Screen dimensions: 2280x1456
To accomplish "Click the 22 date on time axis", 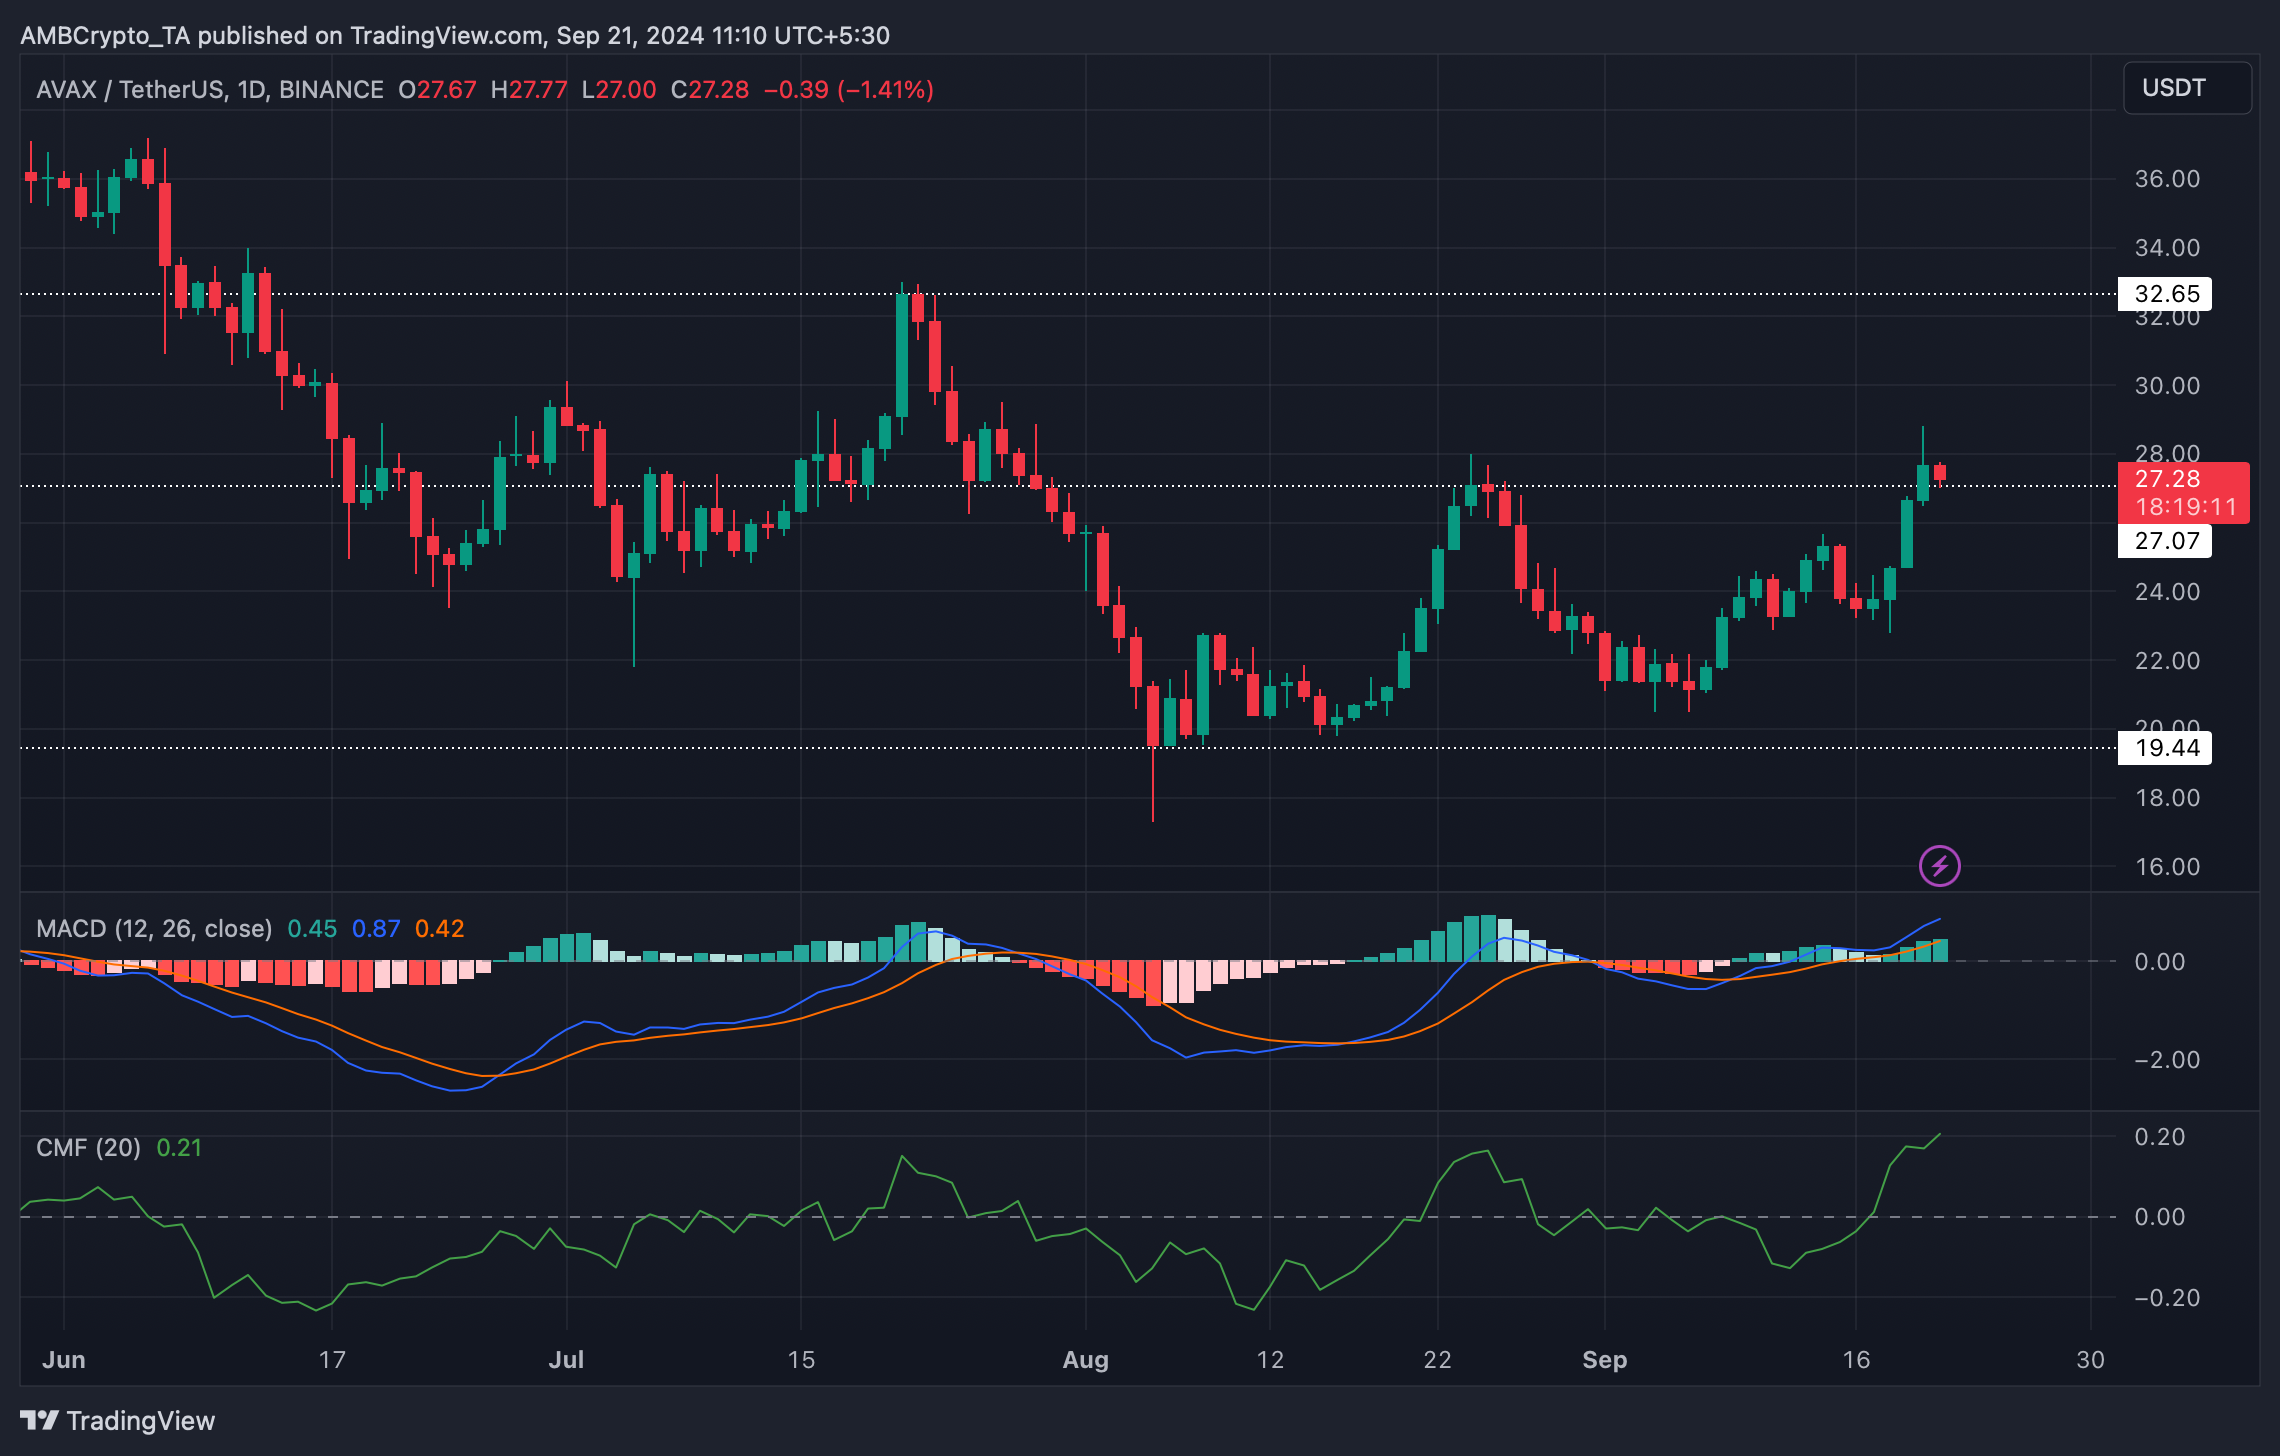I will 1437,1360.
